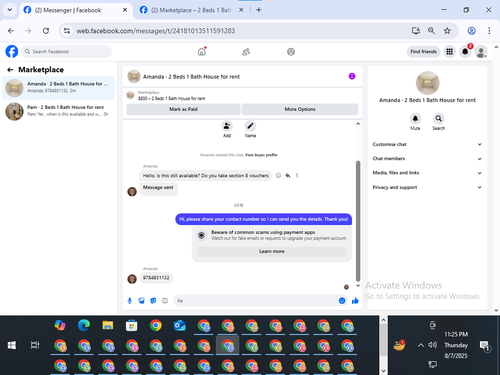Viewport: 500px width, 375px height.
Task: React to Amanda's message with emoji icon
Action: point(278,175)
